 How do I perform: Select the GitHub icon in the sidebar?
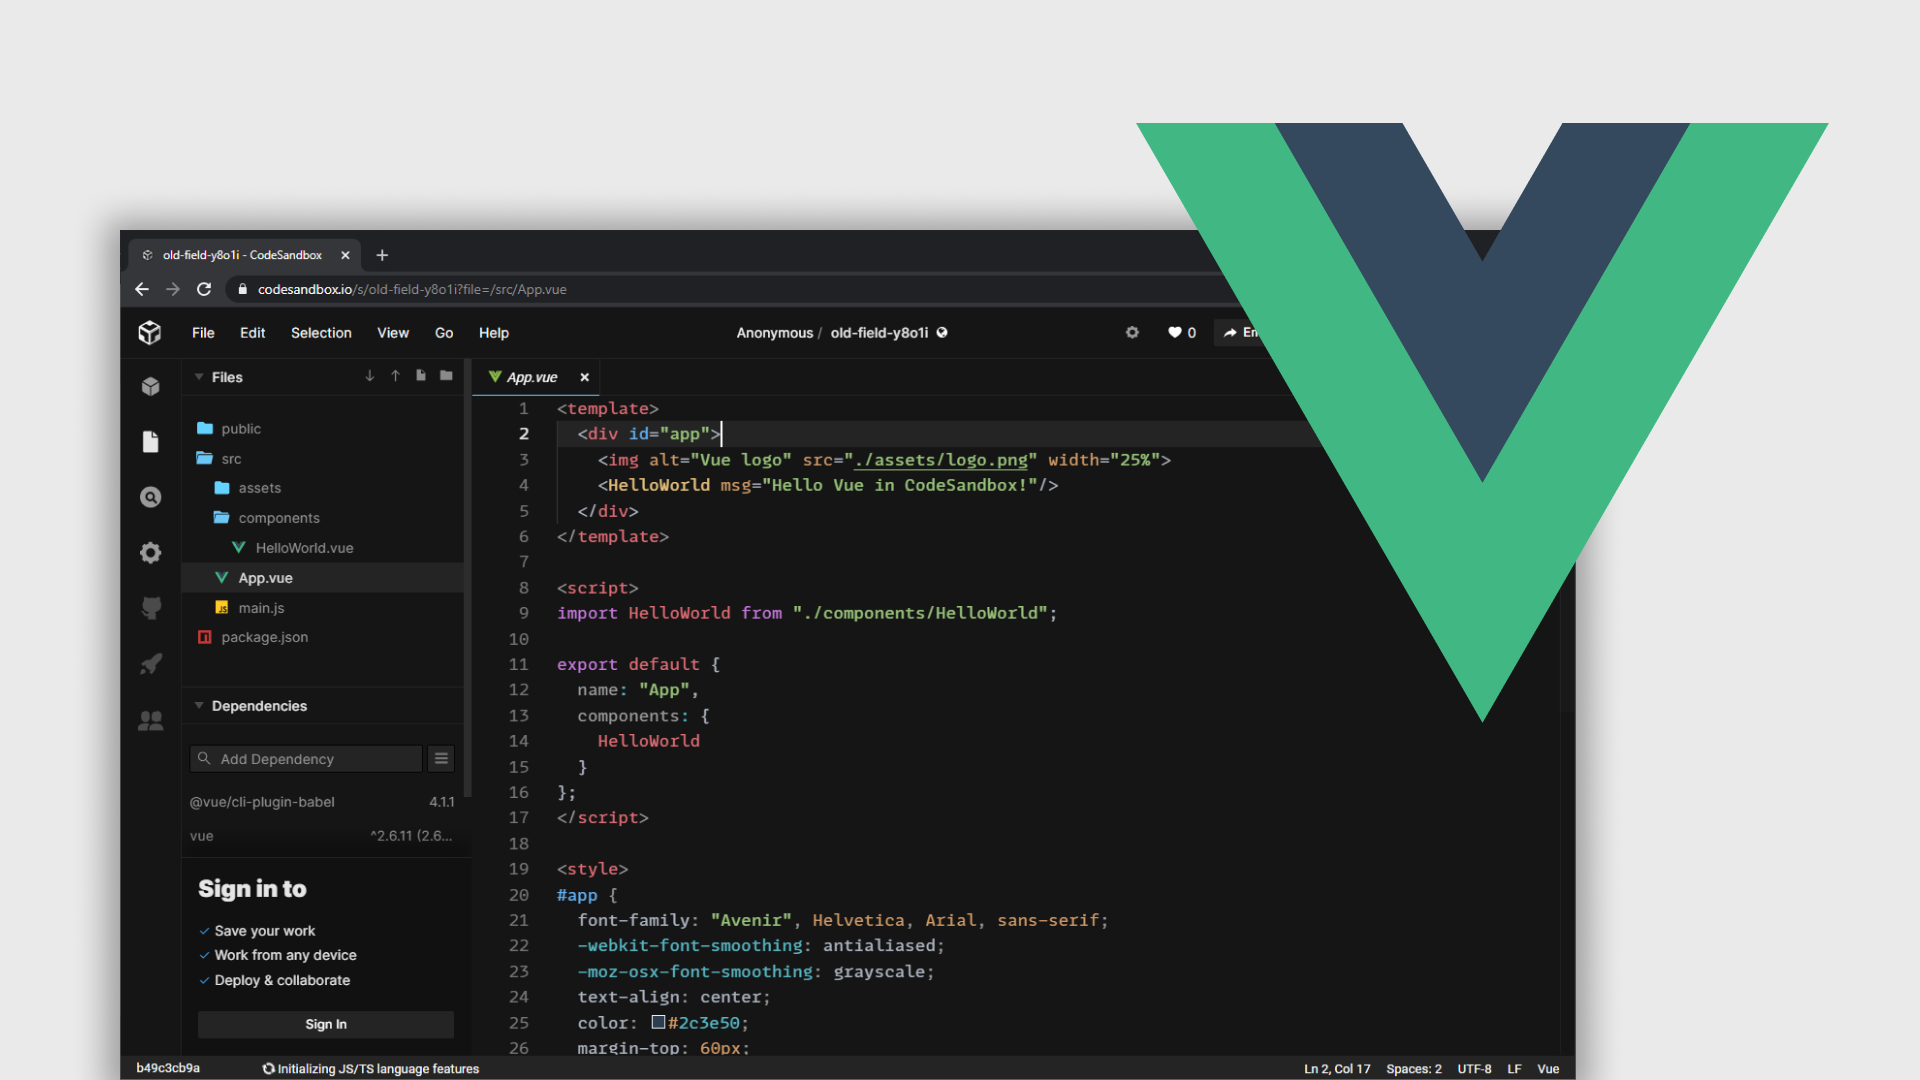click(150, 608)
